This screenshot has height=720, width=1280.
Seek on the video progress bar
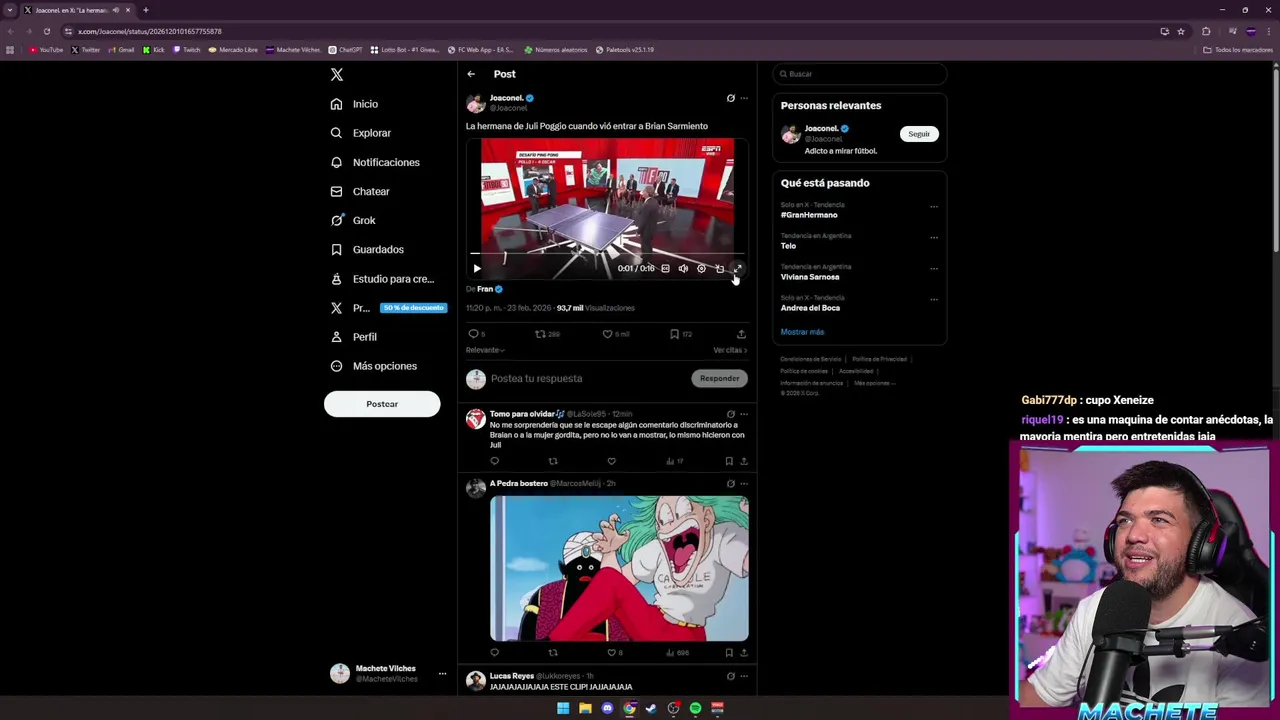pyautogui.click(x=607, y=256)
